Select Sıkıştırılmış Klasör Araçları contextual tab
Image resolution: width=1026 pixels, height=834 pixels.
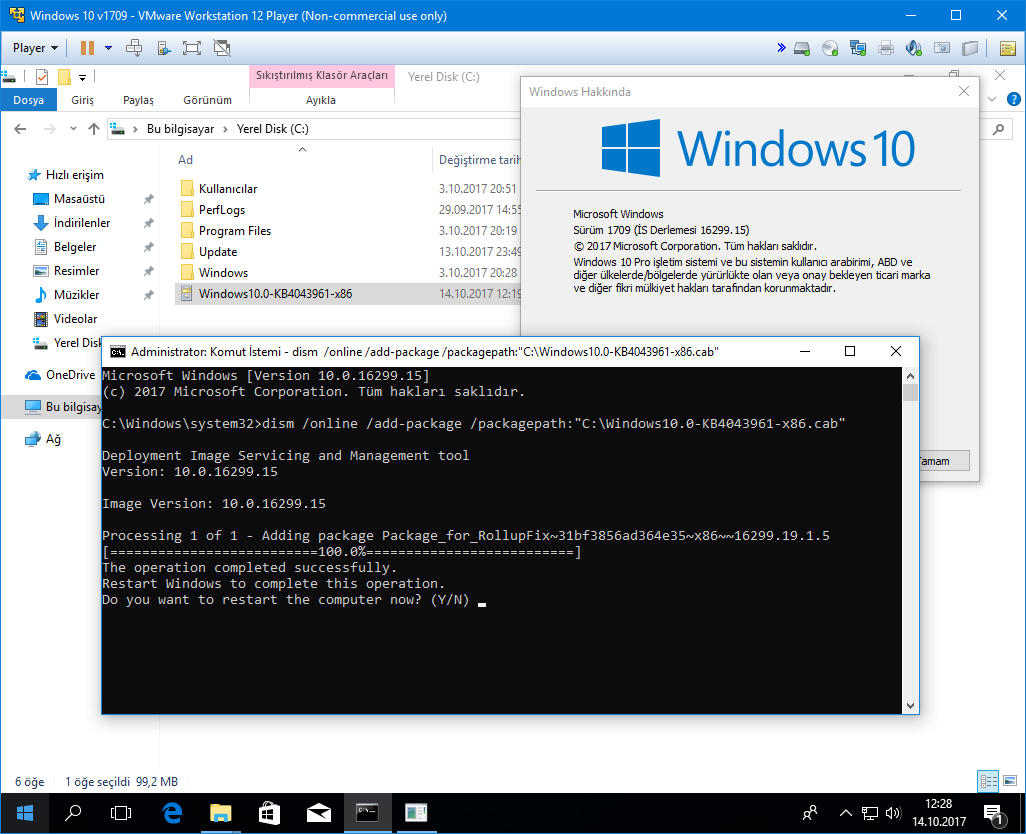pyautogui.click(x=321, y=76)
